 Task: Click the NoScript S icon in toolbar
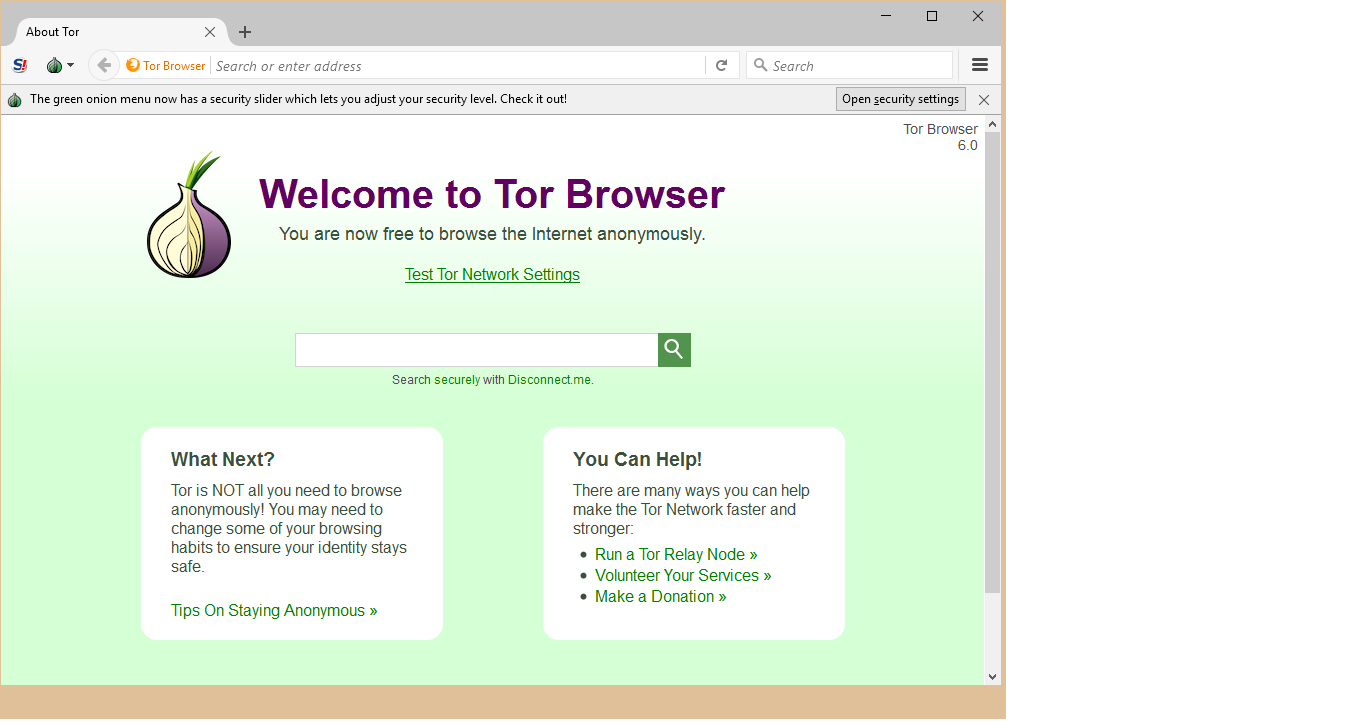point(20,66)
